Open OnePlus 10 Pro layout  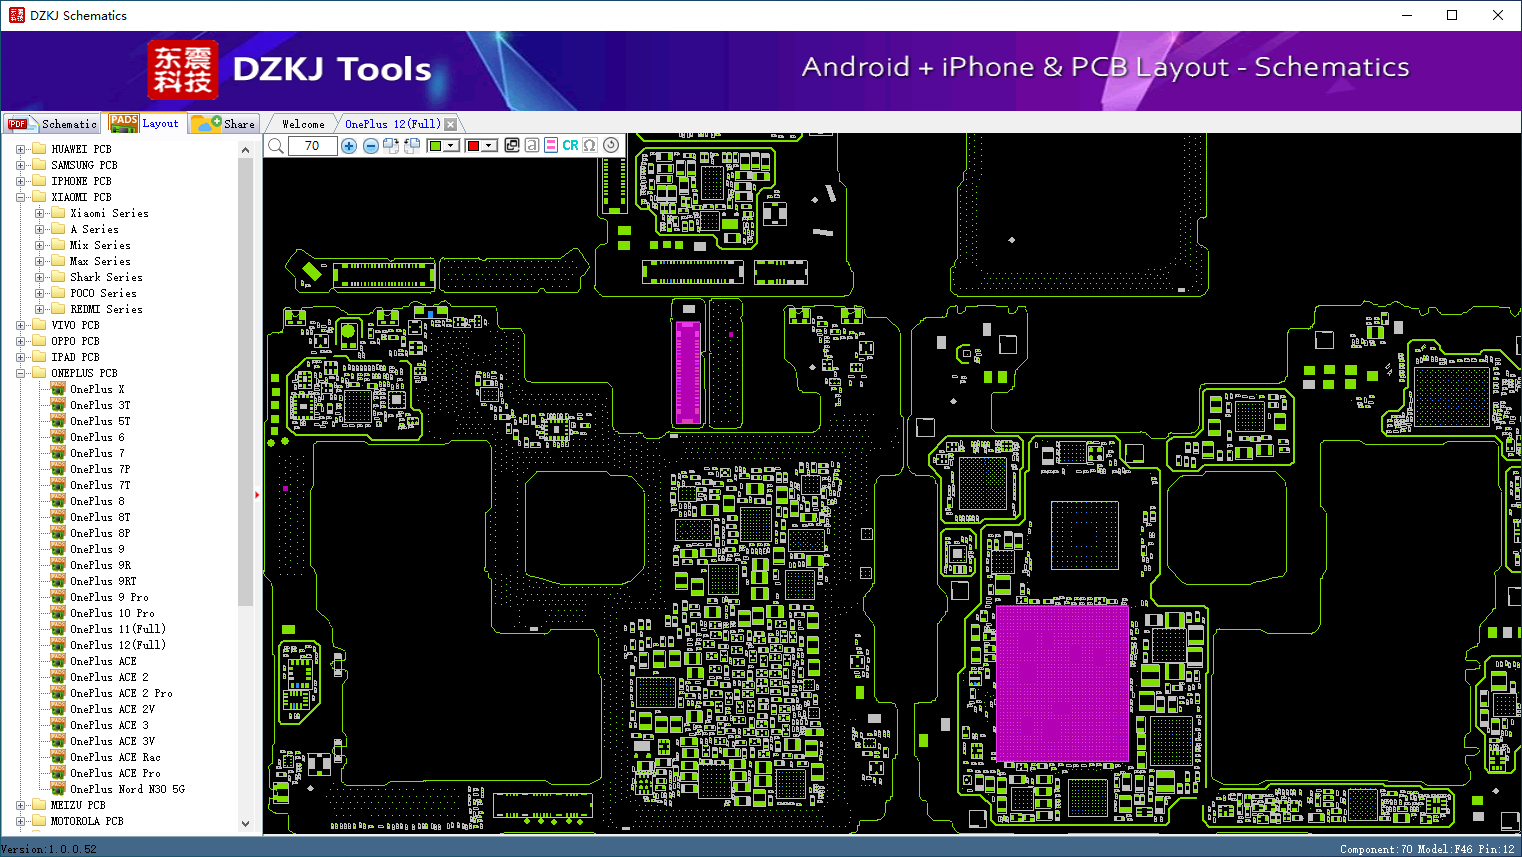click(112, 613)
